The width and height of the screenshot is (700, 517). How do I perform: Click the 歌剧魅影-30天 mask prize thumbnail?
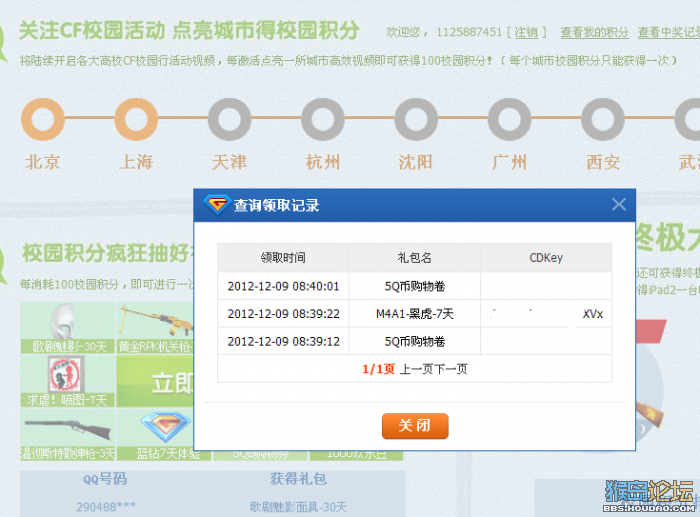[68, 328]
